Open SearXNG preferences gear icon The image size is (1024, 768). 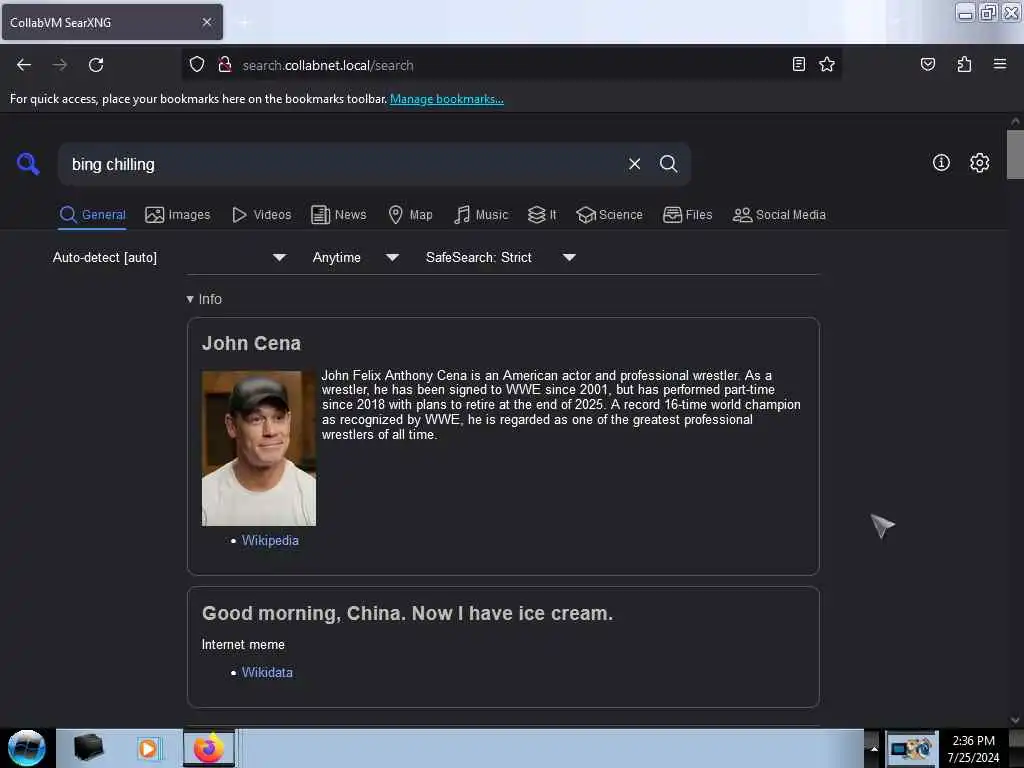[x=979, y=163]
